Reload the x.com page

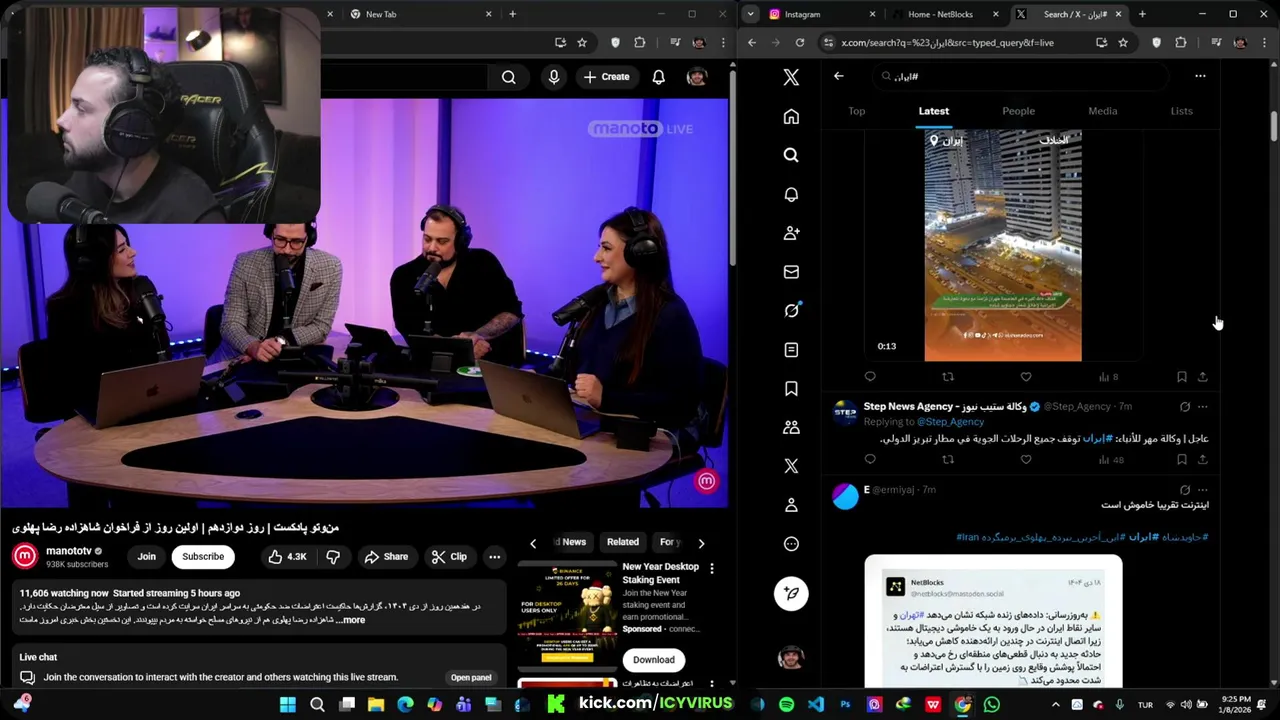[x=799, y=43]
